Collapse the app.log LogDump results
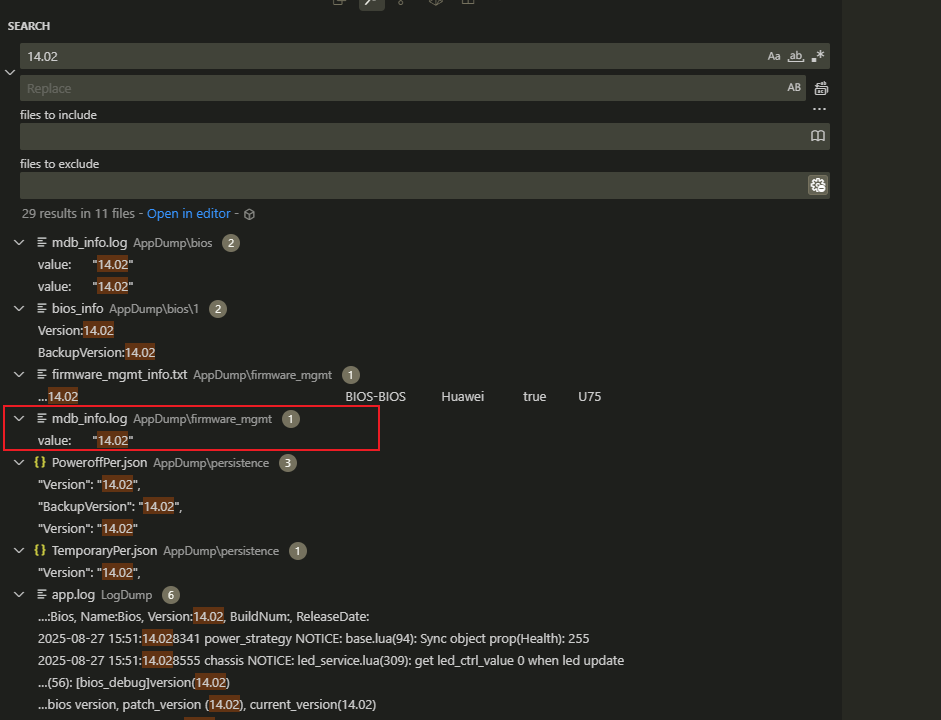 19,594
